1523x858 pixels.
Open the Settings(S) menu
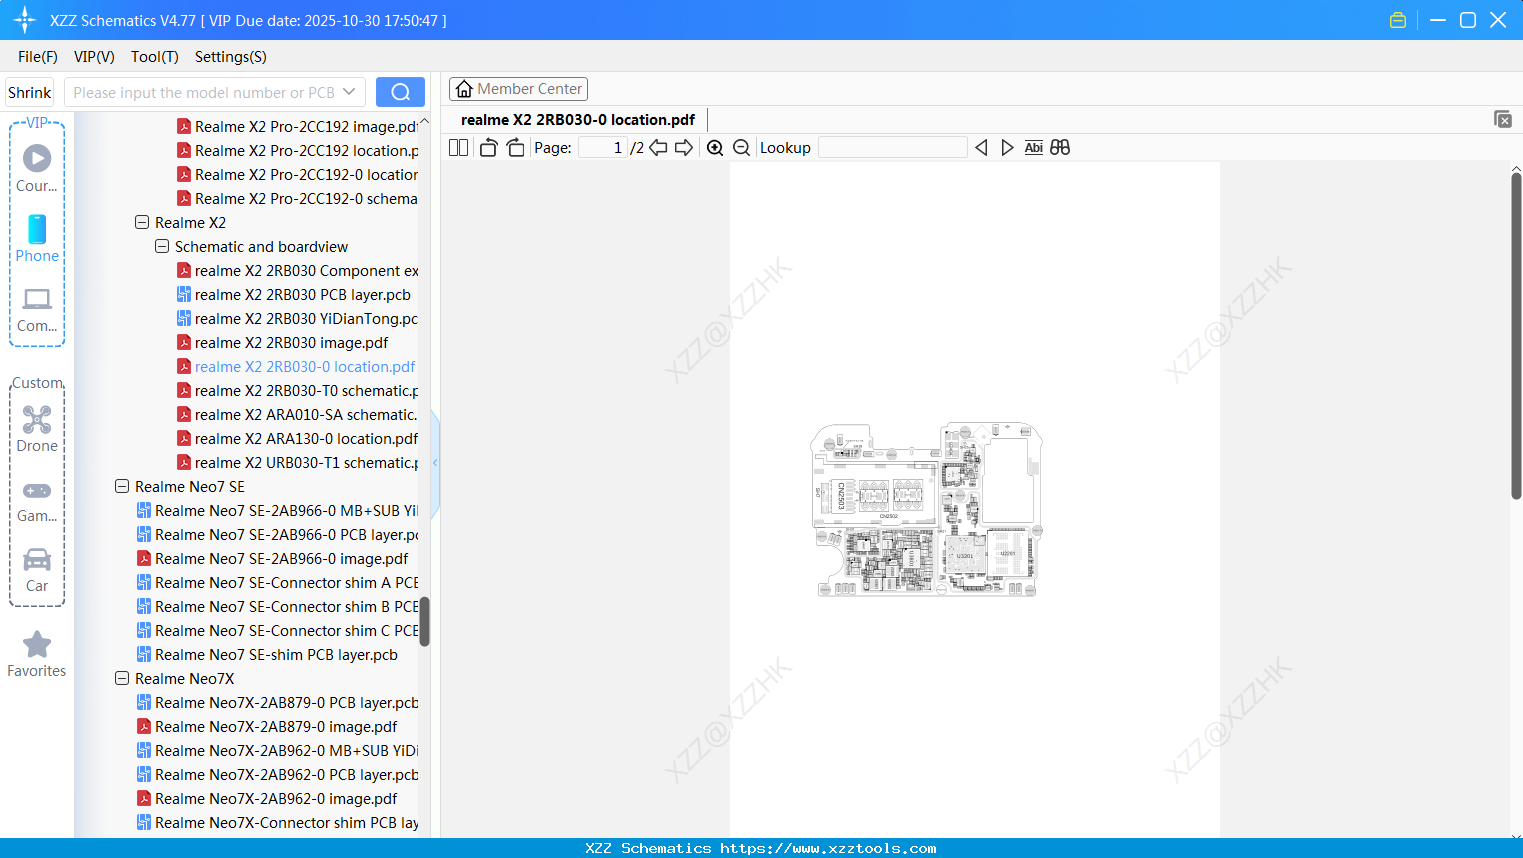pyautogui.click(x=231, y=57)
